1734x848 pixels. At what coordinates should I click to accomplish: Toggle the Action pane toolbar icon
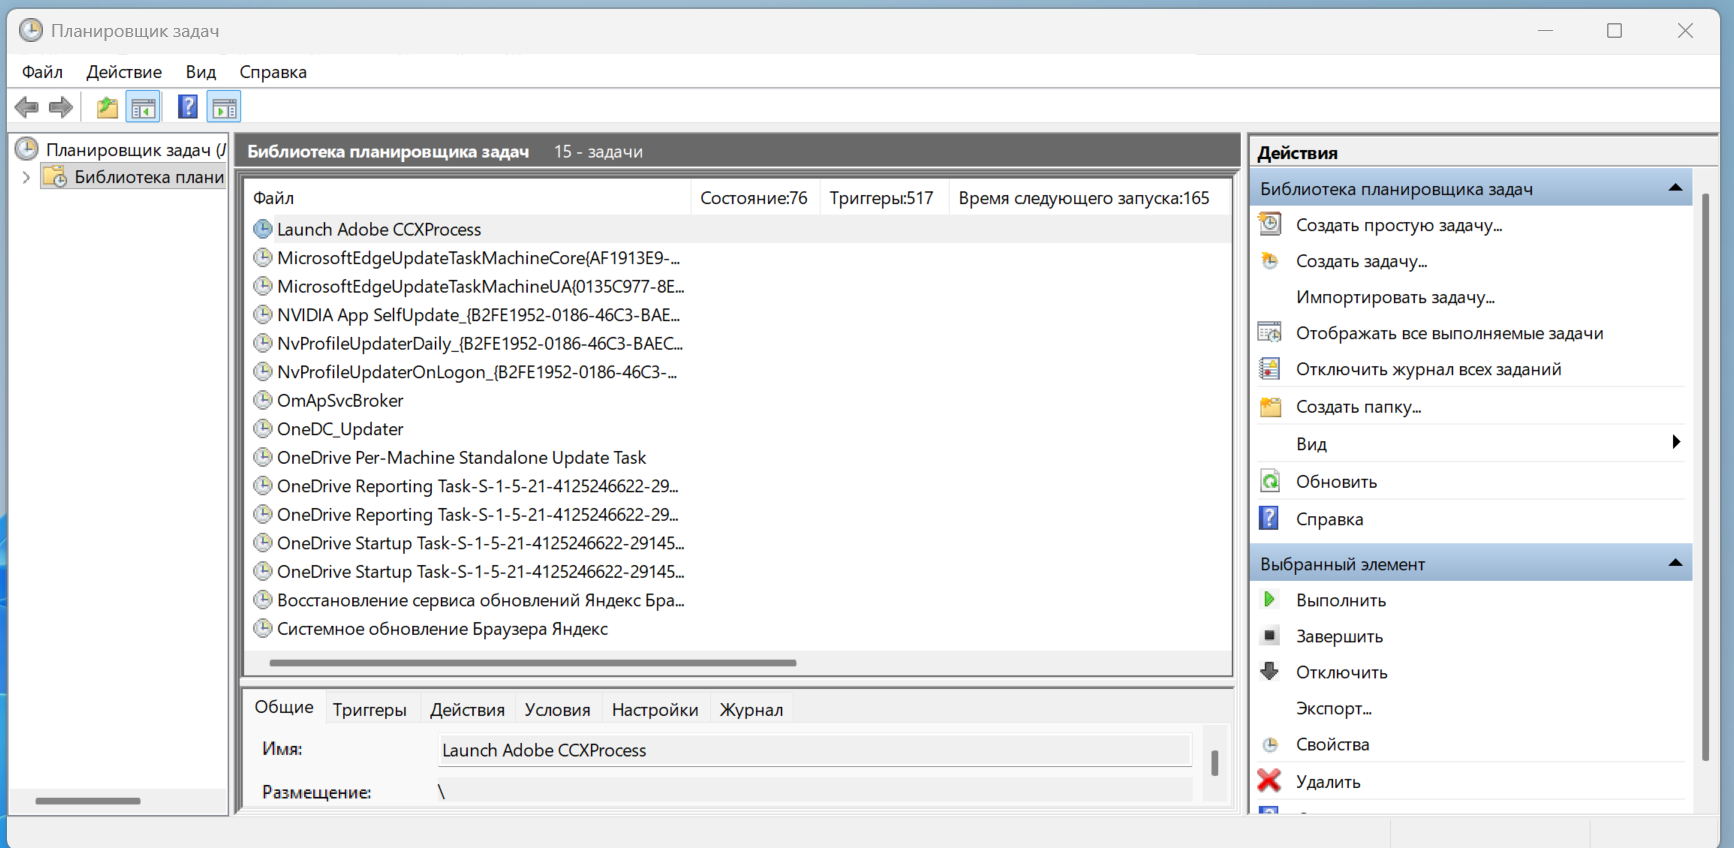(224, 107)
